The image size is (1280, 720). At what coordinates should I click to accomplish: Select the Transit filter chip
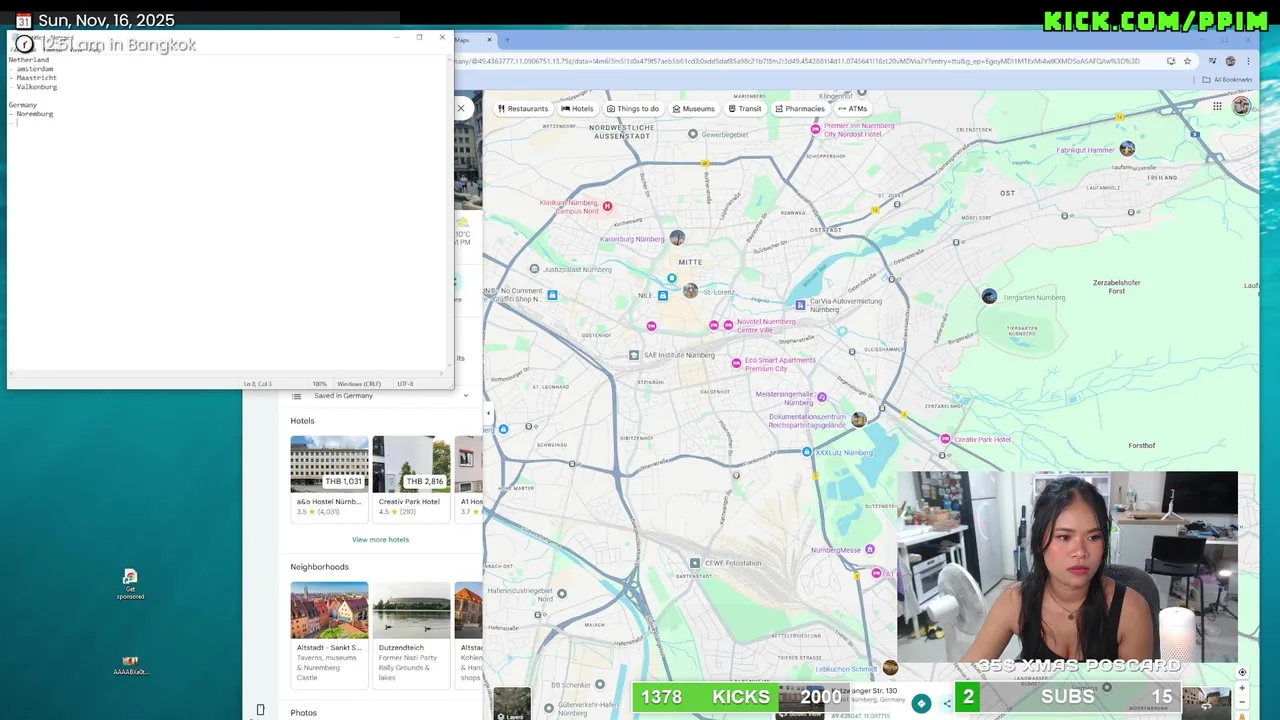[745, 108]
